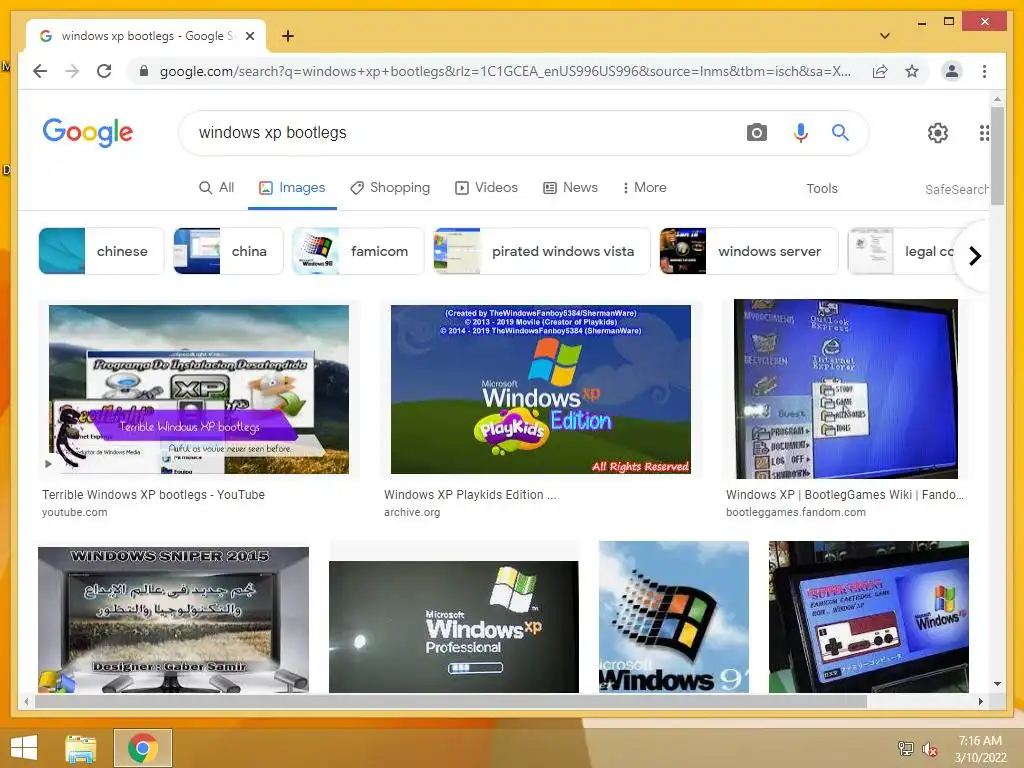Open the tab search chevron
This screenshot has width=1024, height=768.
pos(884,36)
